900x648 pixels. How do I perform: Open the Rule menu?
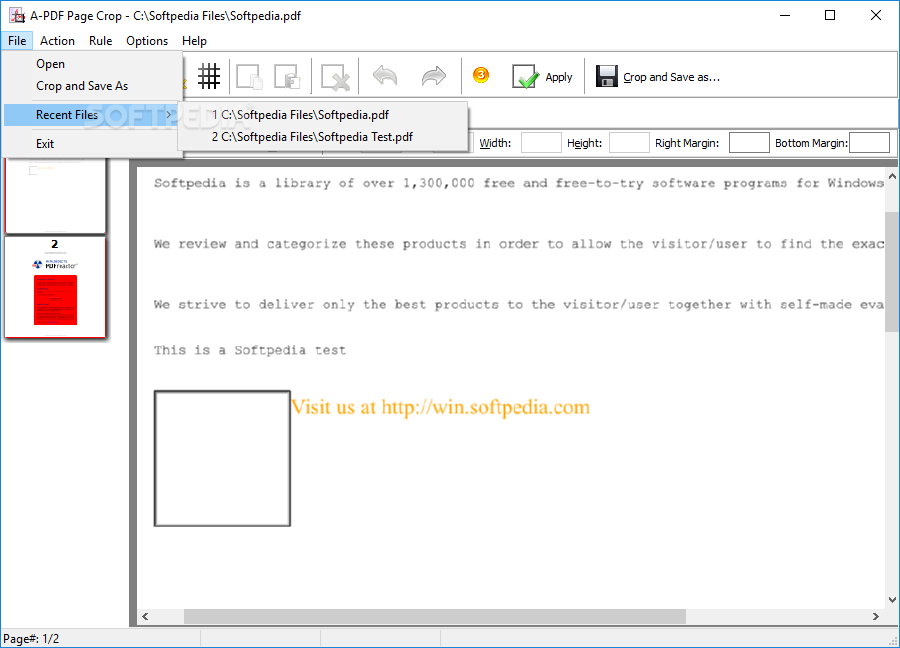coord(100,41)
